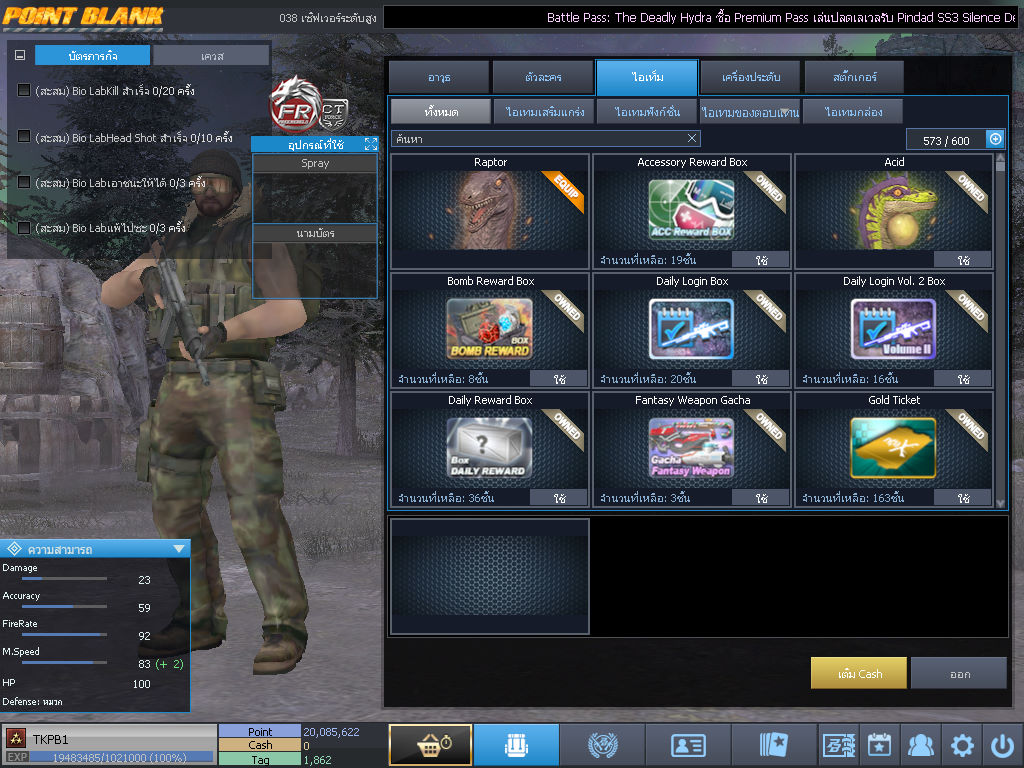Use the Acid item
The image size is (1024, 768).
[x=963, y=260]
